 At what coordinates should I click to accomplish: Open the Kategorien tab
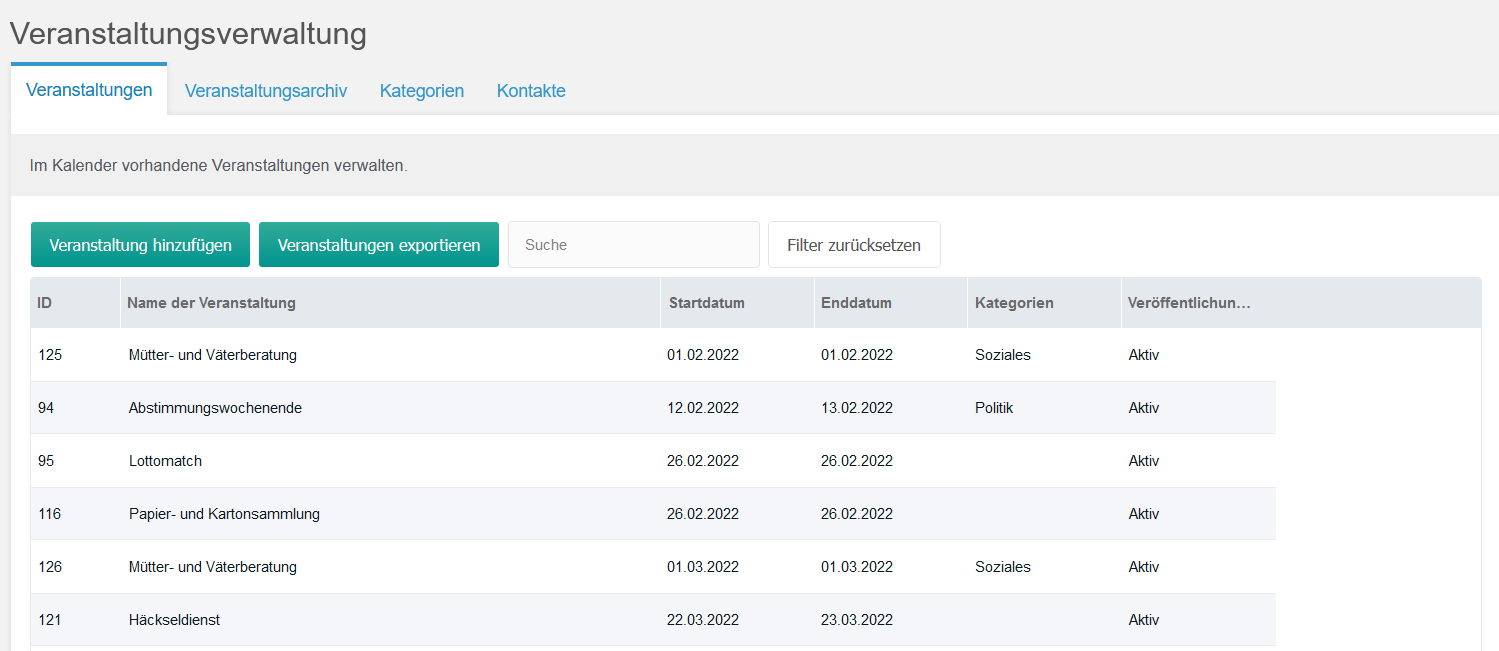(x=421, y=90)
